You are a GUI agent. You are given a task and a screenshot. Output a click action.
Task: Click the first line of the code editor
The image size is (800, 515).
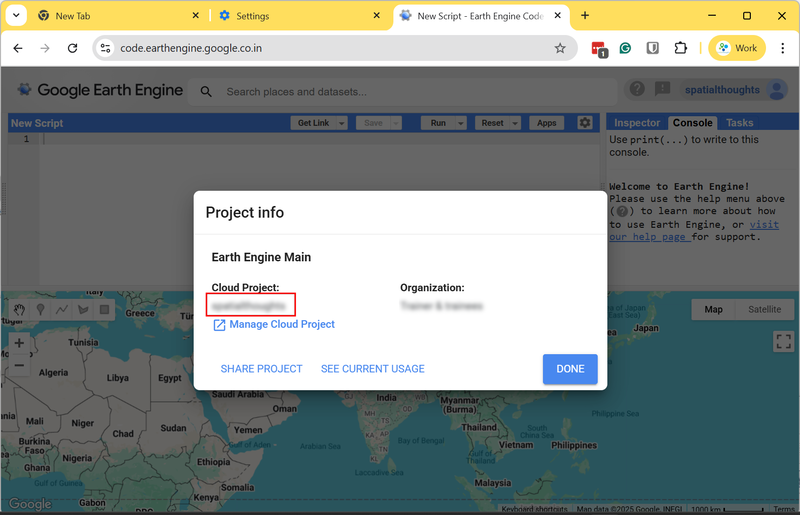[320, 139]
